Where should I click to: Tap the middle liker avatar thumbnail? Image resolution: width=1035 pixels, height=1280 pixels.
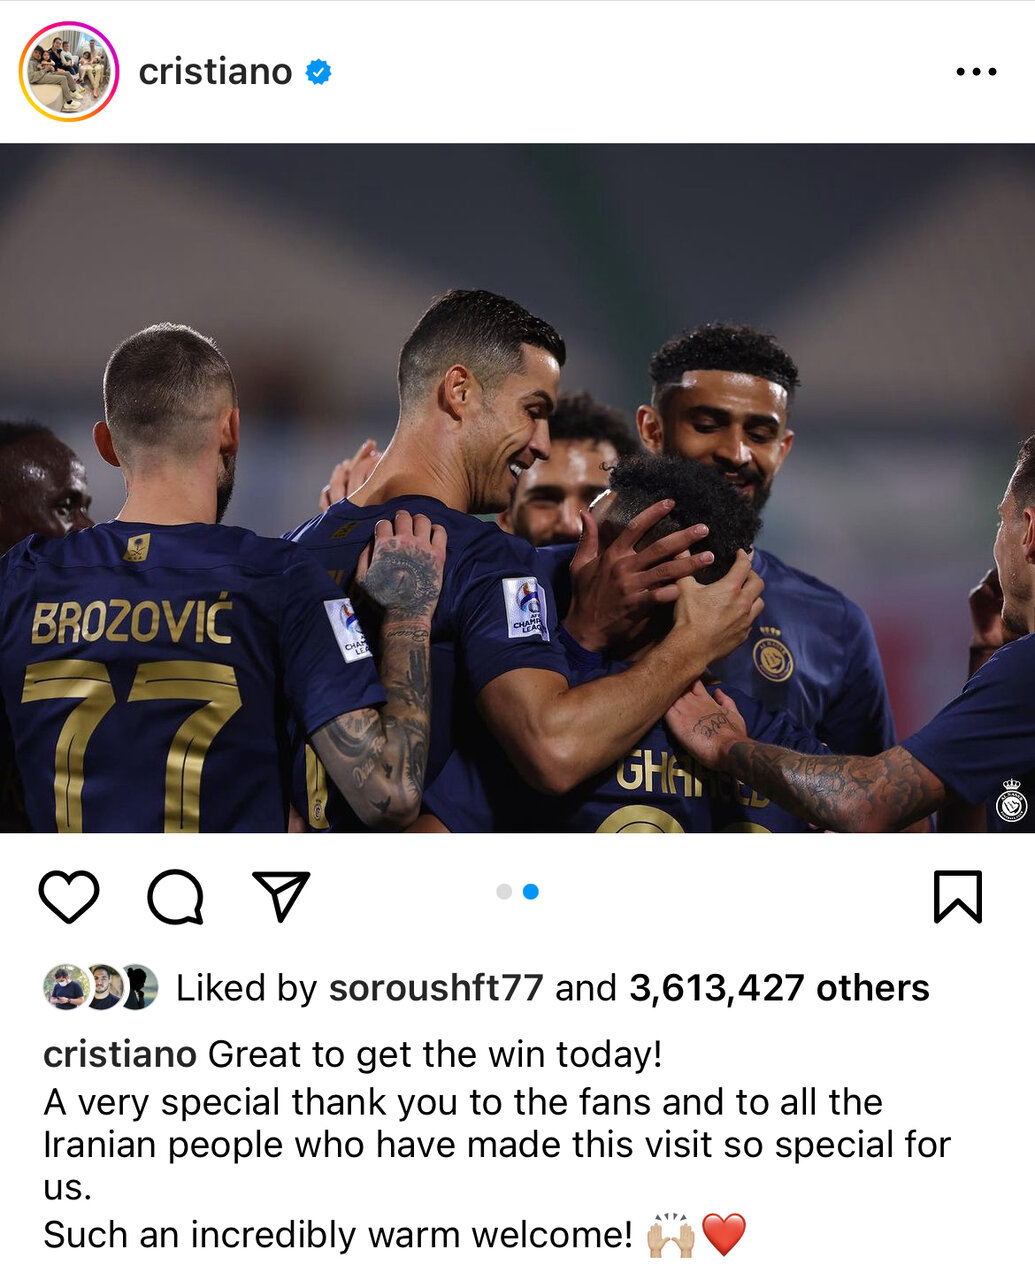pos(102,987)
